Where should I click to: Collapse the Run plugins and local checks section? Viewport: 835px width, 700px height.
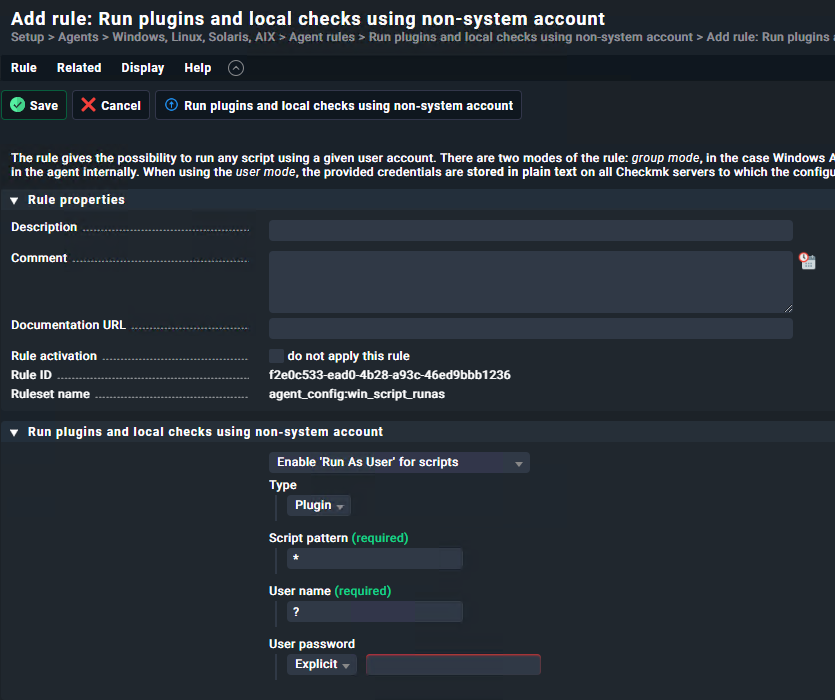[x=14, y=432]
